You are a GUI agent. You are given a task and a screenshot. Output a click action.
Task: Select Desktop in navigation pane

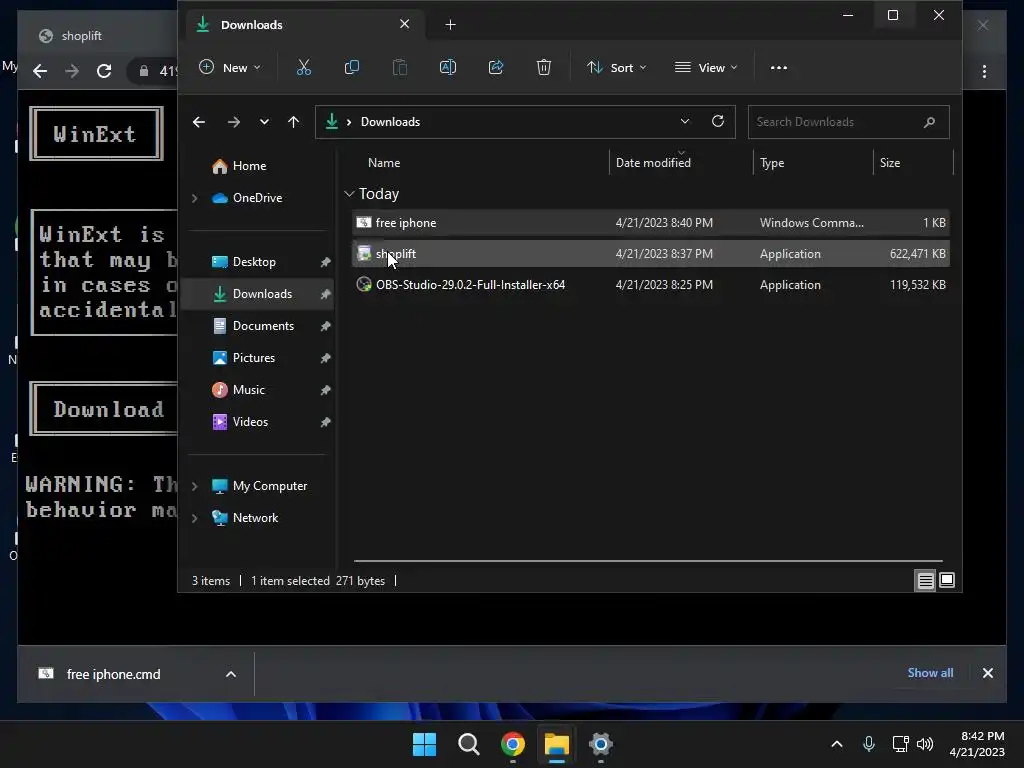coord(254,262)
